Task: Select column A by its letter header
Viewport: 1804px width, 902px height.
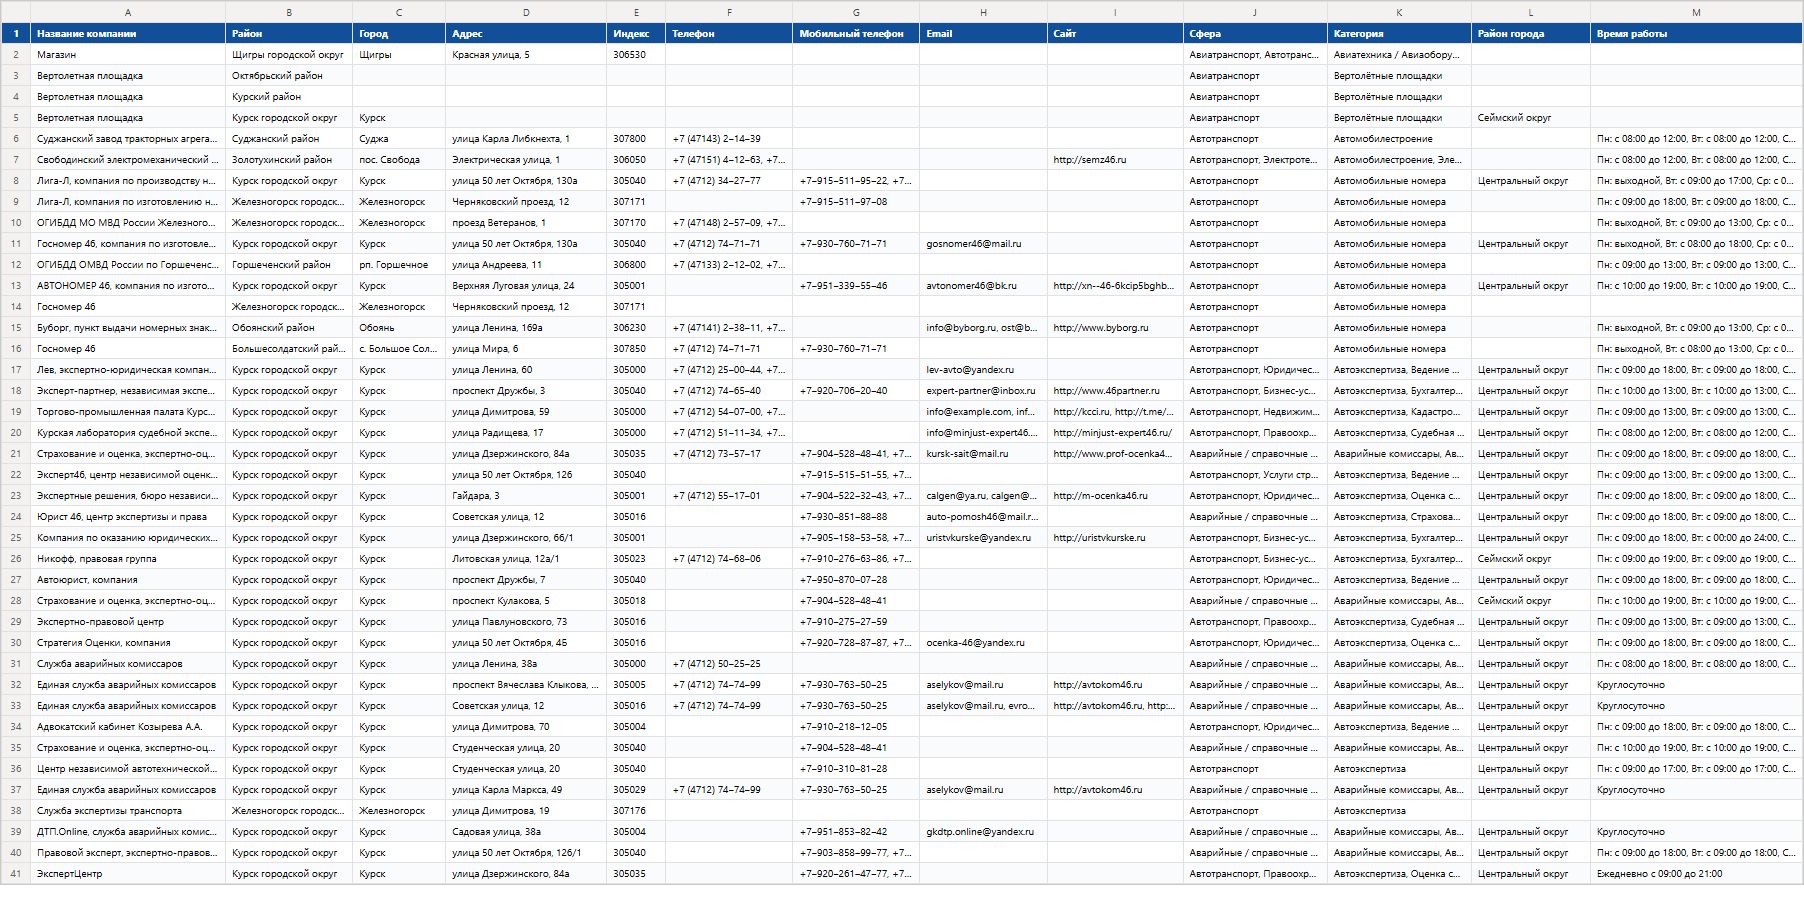Action: point(128,12)
